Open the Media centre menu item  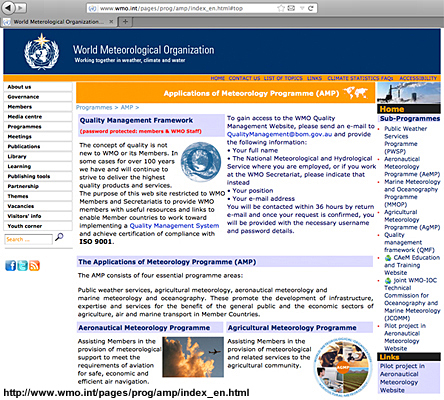(38, 117)
